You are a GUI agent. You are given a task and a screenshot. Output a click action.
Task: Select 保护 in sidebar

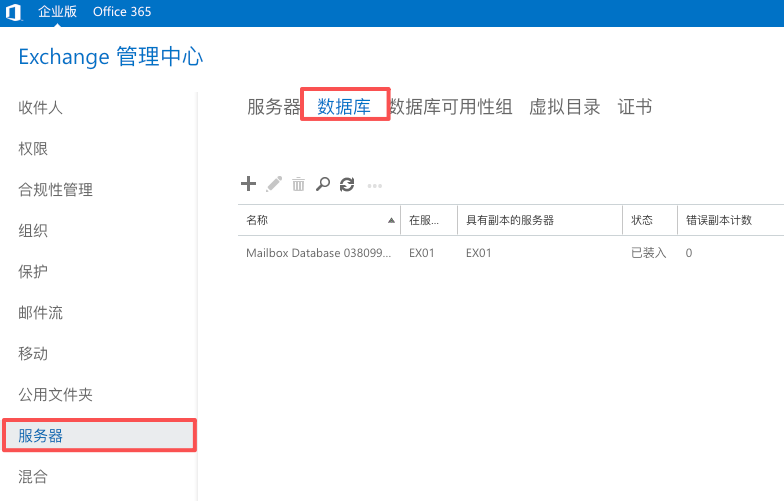tap(33, 272)
